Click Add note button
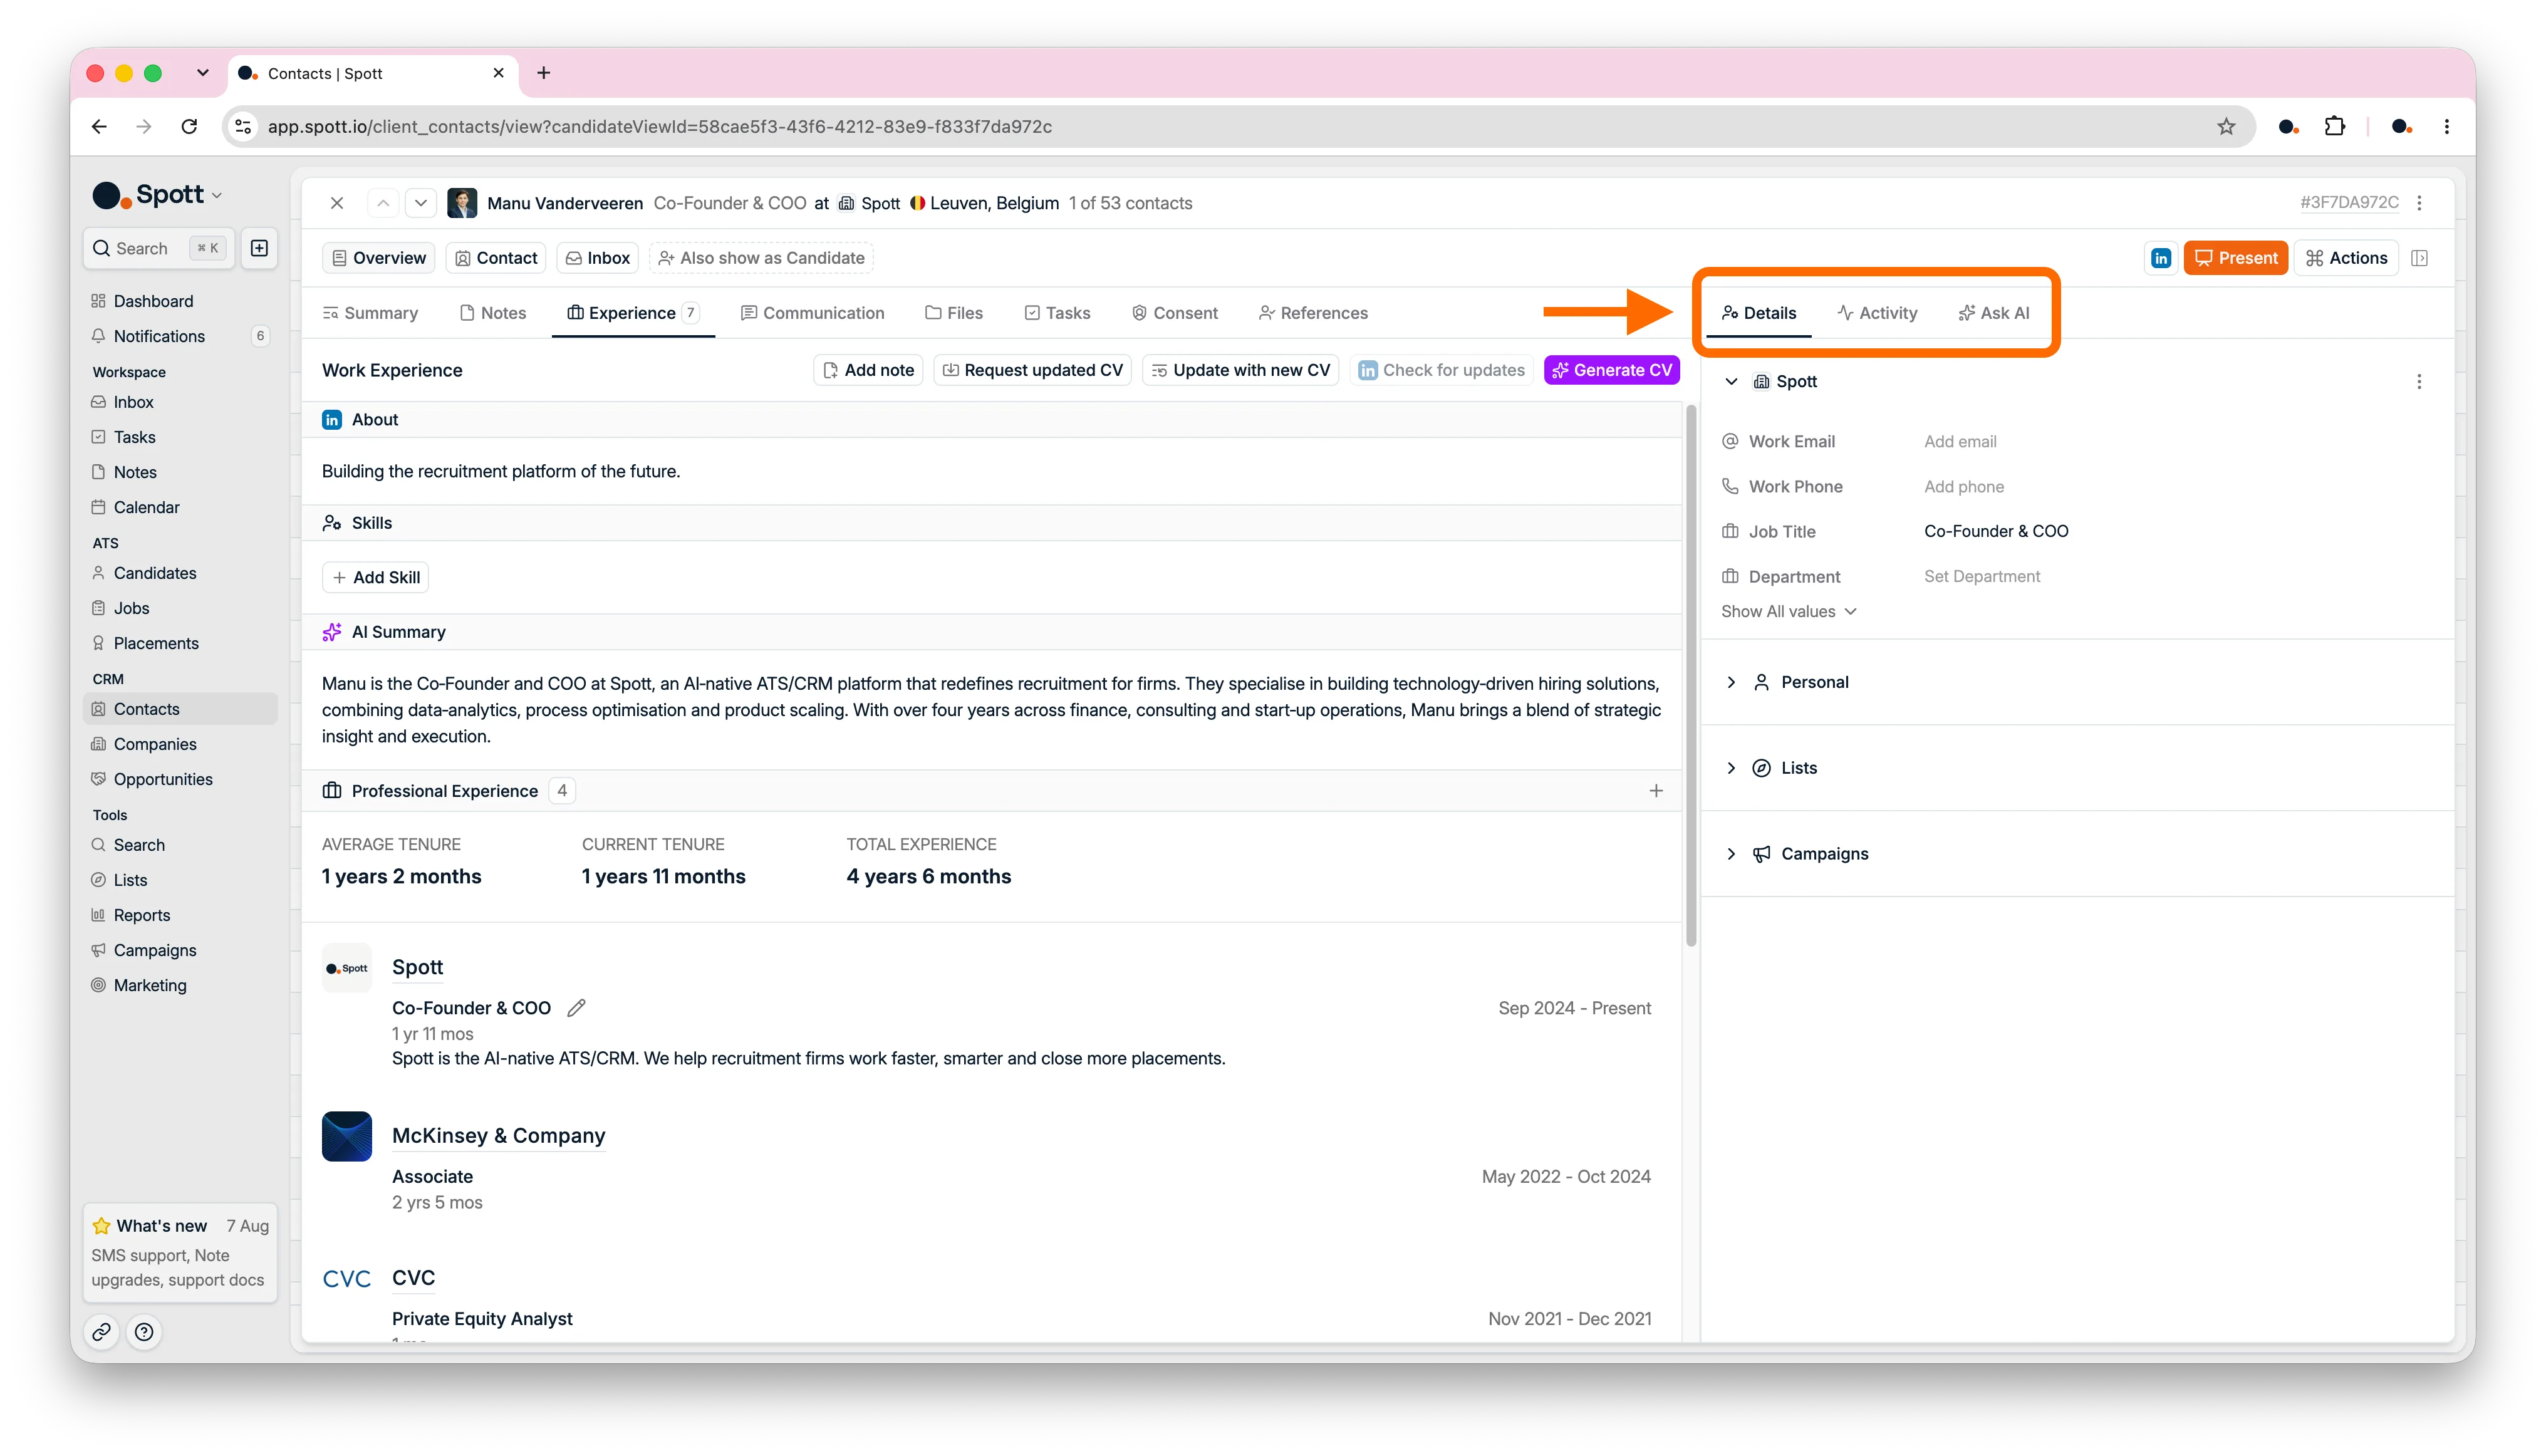 [868, 370]
